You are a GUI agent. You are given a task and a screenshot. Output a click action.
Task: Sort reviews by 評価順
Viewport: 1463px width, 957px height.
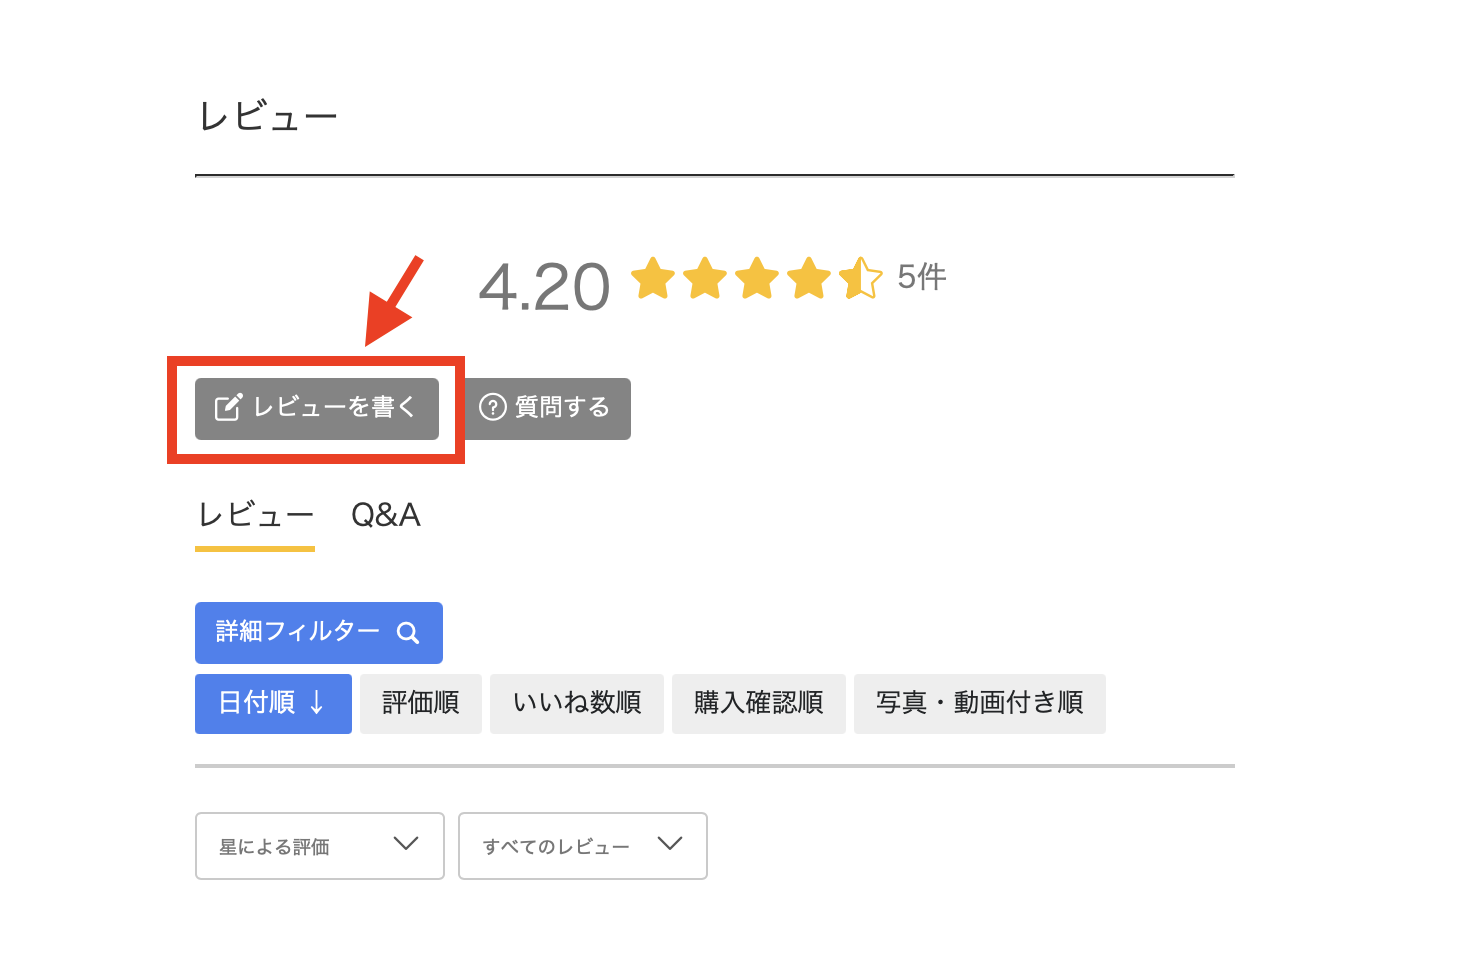[x=420, y=703]
